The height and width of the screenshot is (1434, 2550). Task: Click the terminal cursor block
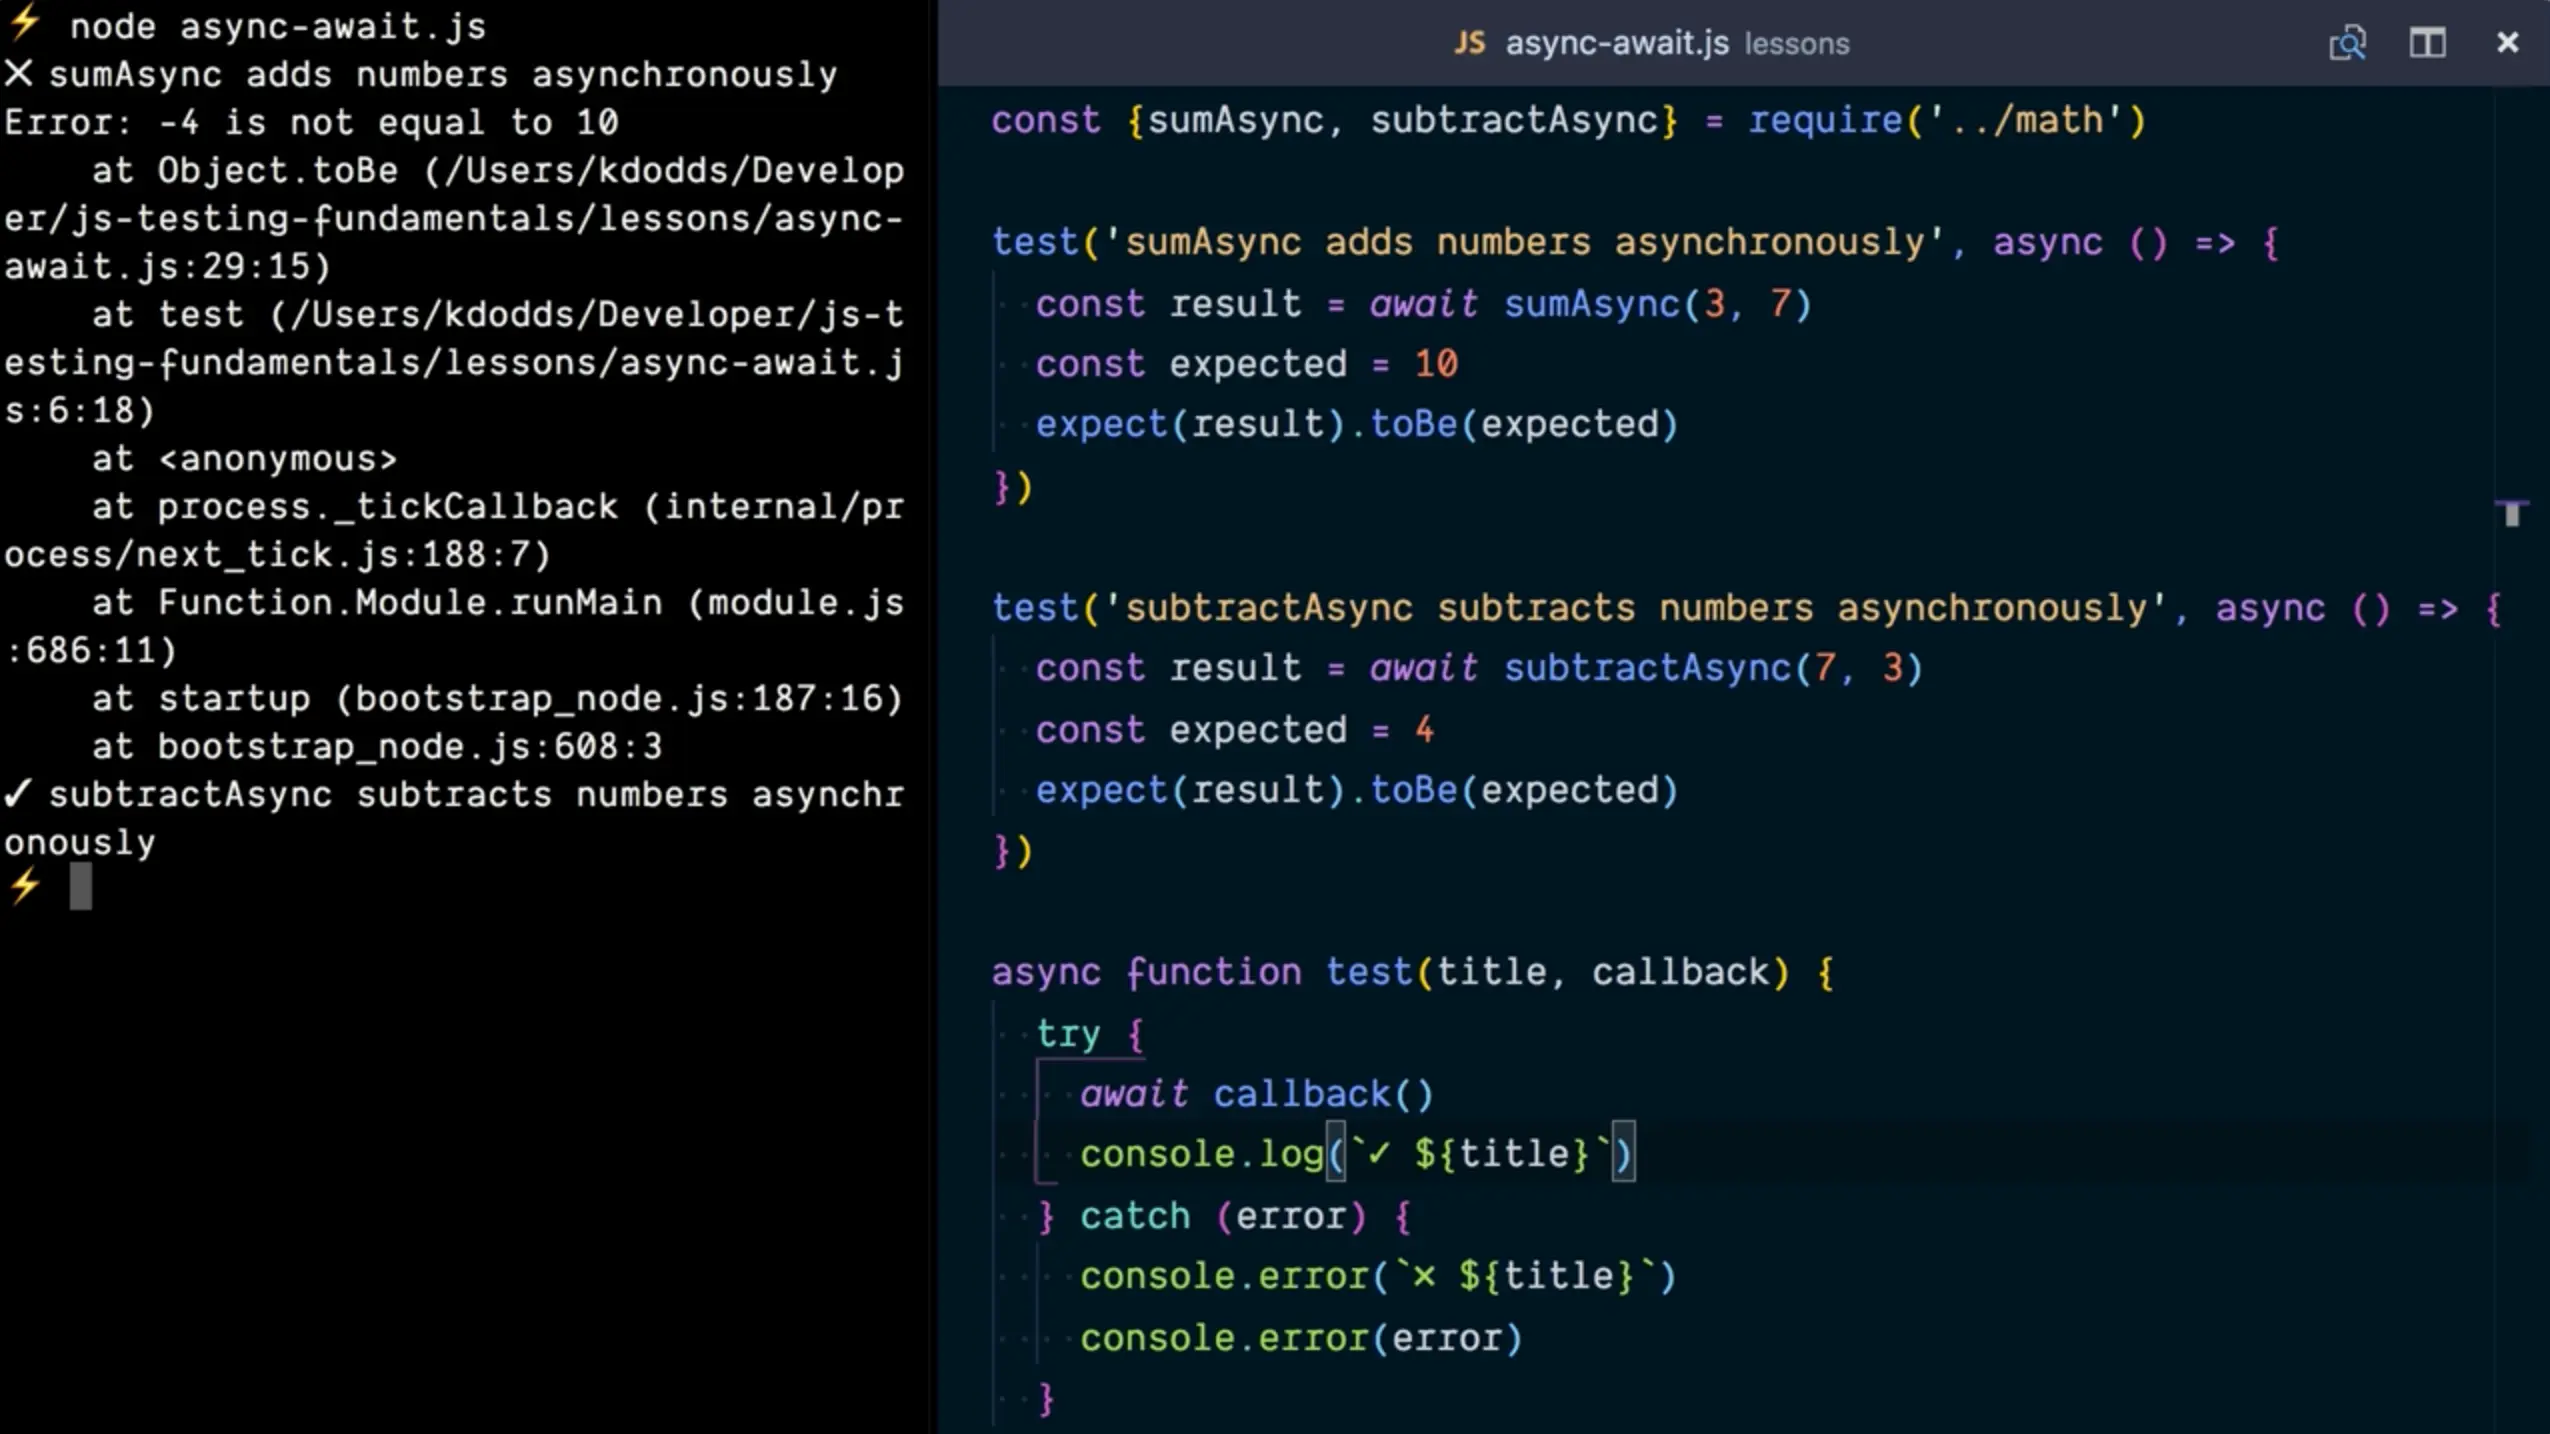81,886
